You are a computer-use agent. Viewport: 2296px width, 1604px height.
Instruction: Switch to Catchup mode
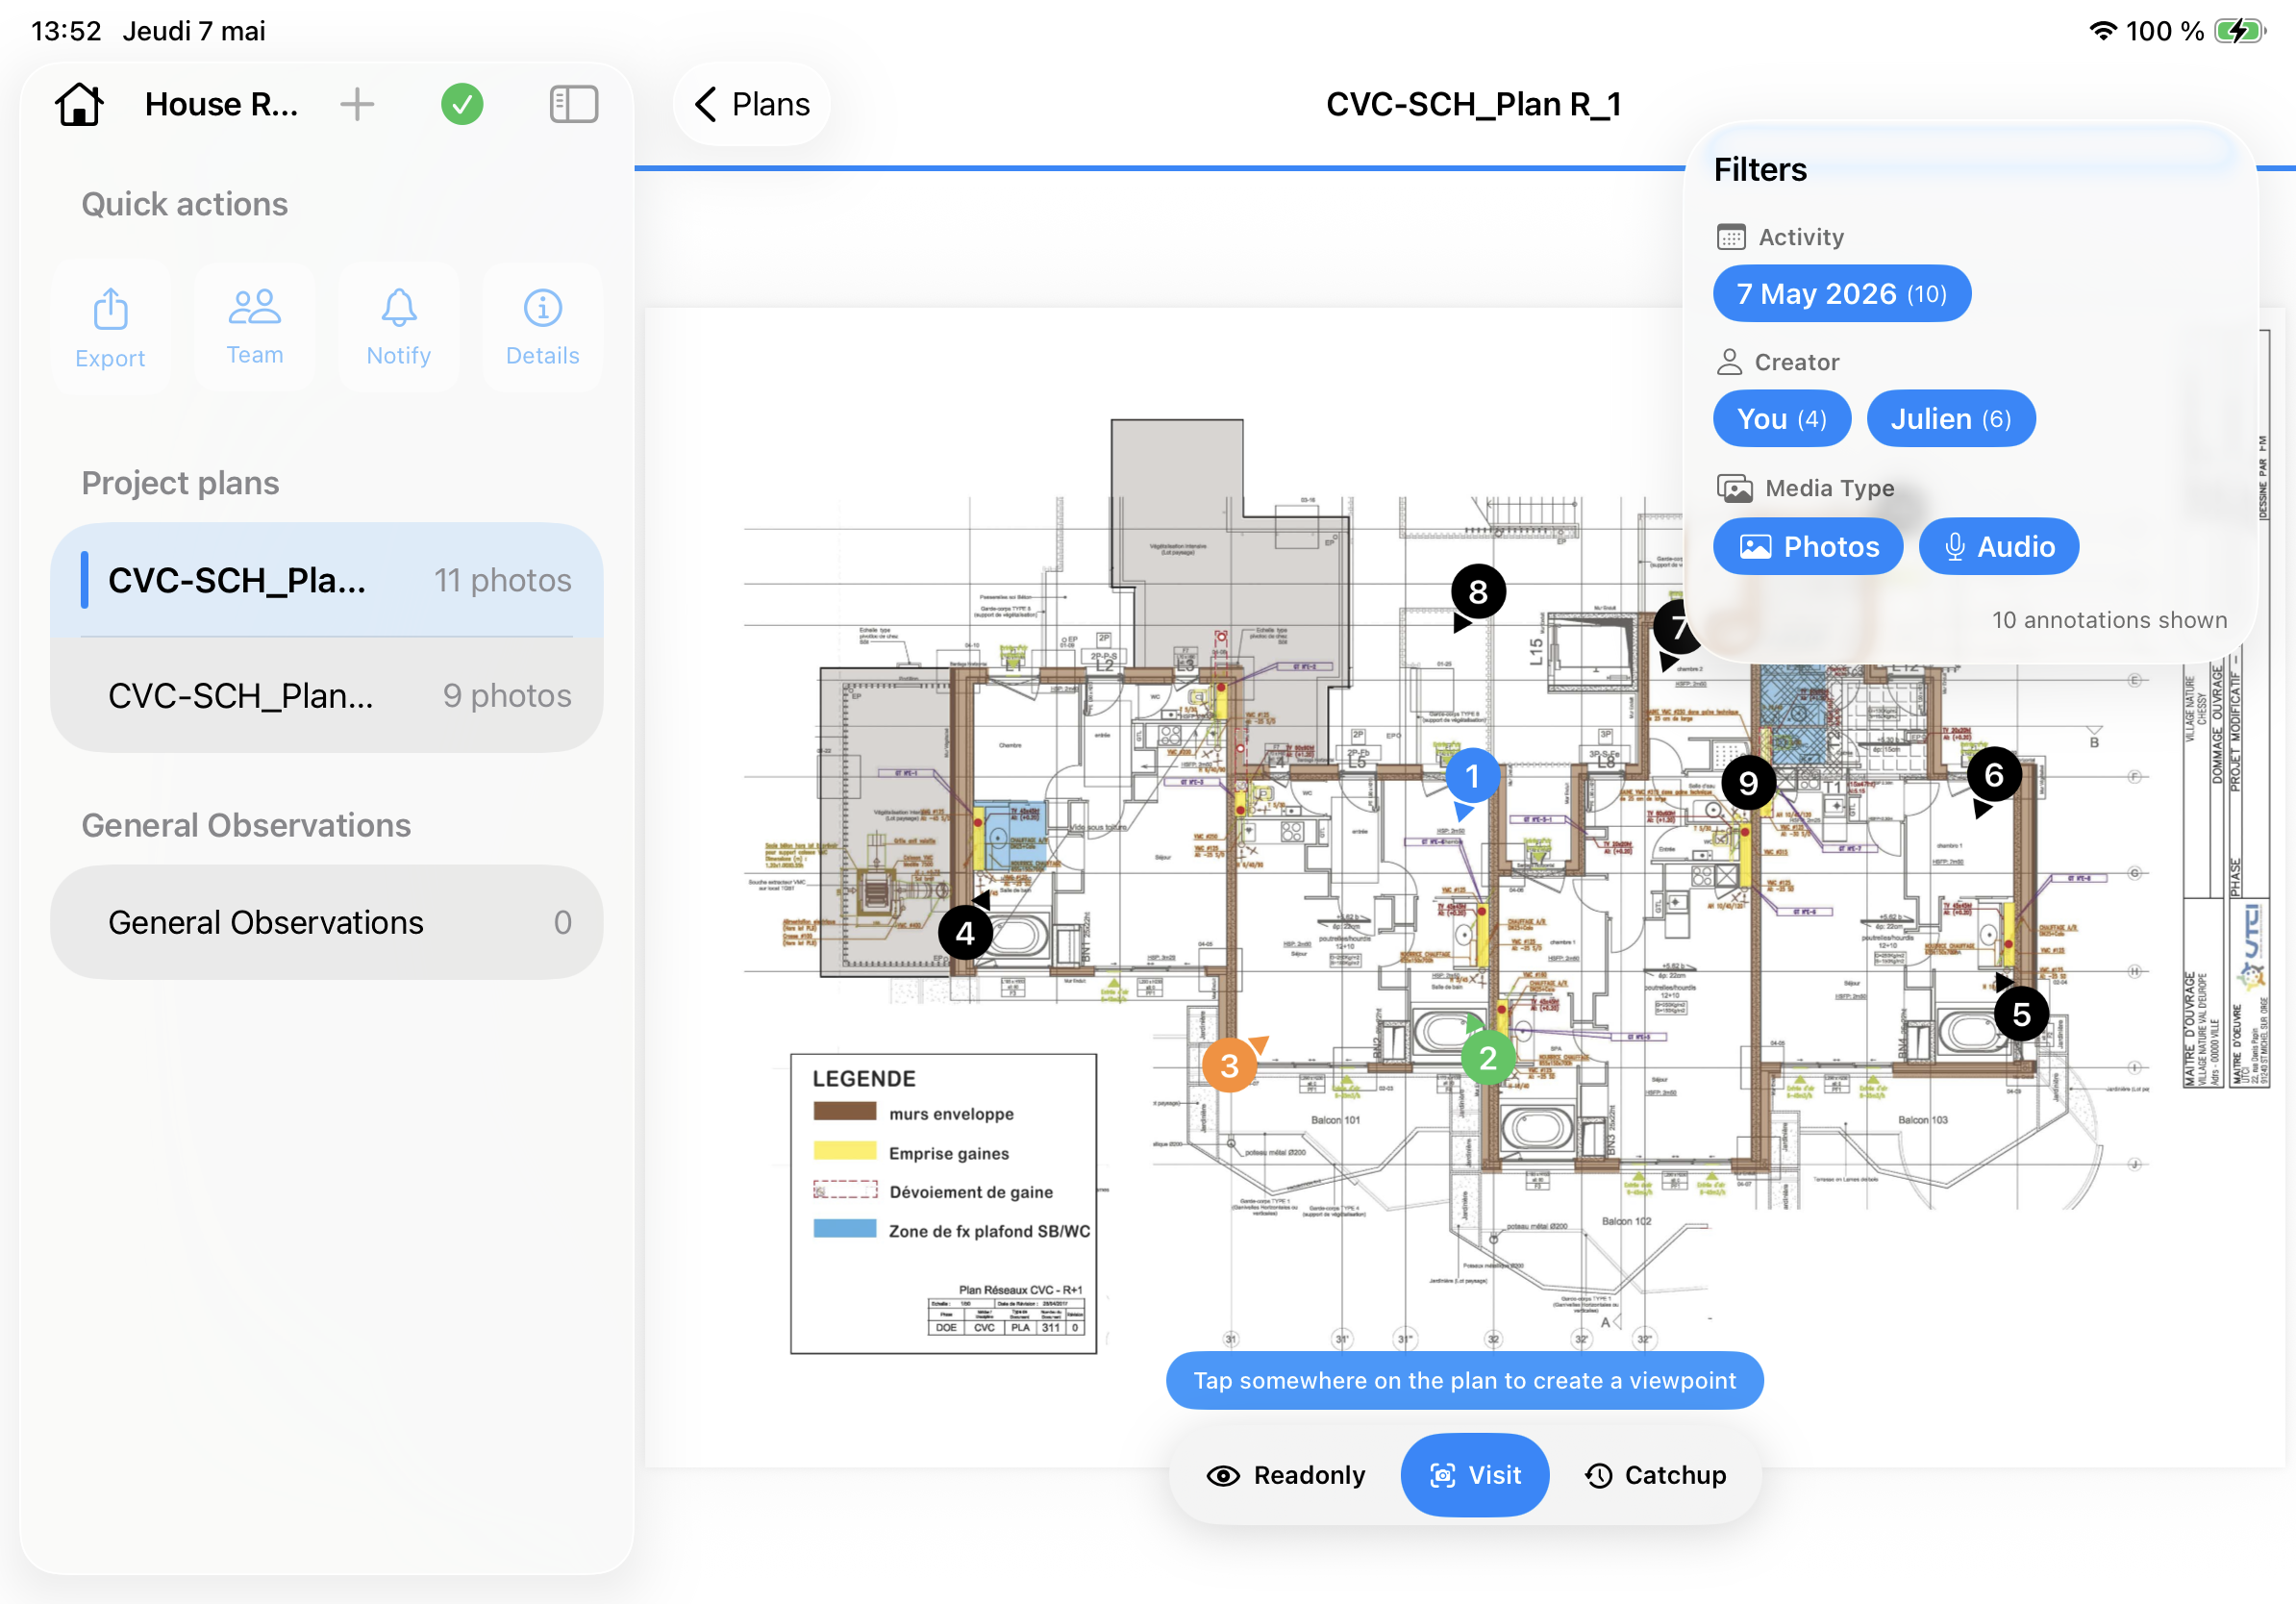coord(1656,1475)
